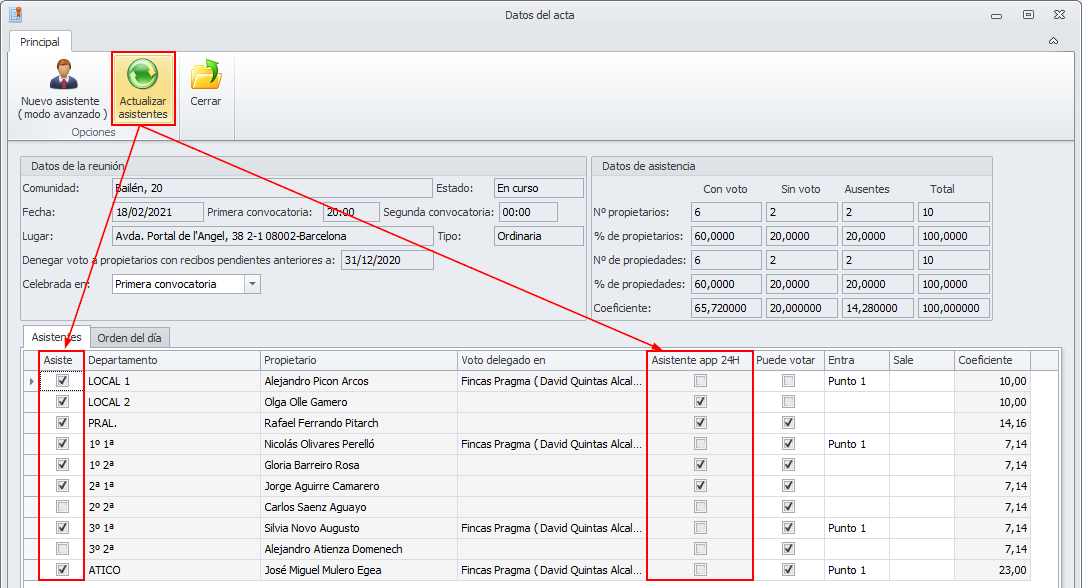This screenshot has width=1082, height=588.
Task: Collapse the ribbon with the chevron arrow
Action: tap(1053, 41)
